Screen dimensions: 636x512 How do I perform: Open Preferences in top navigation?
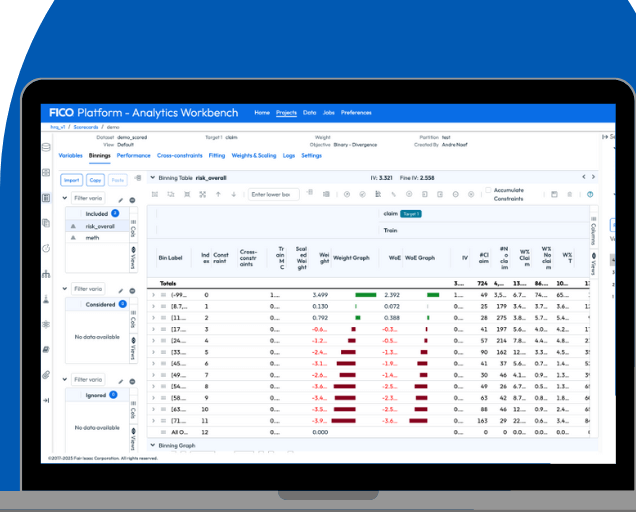[356, 112]
